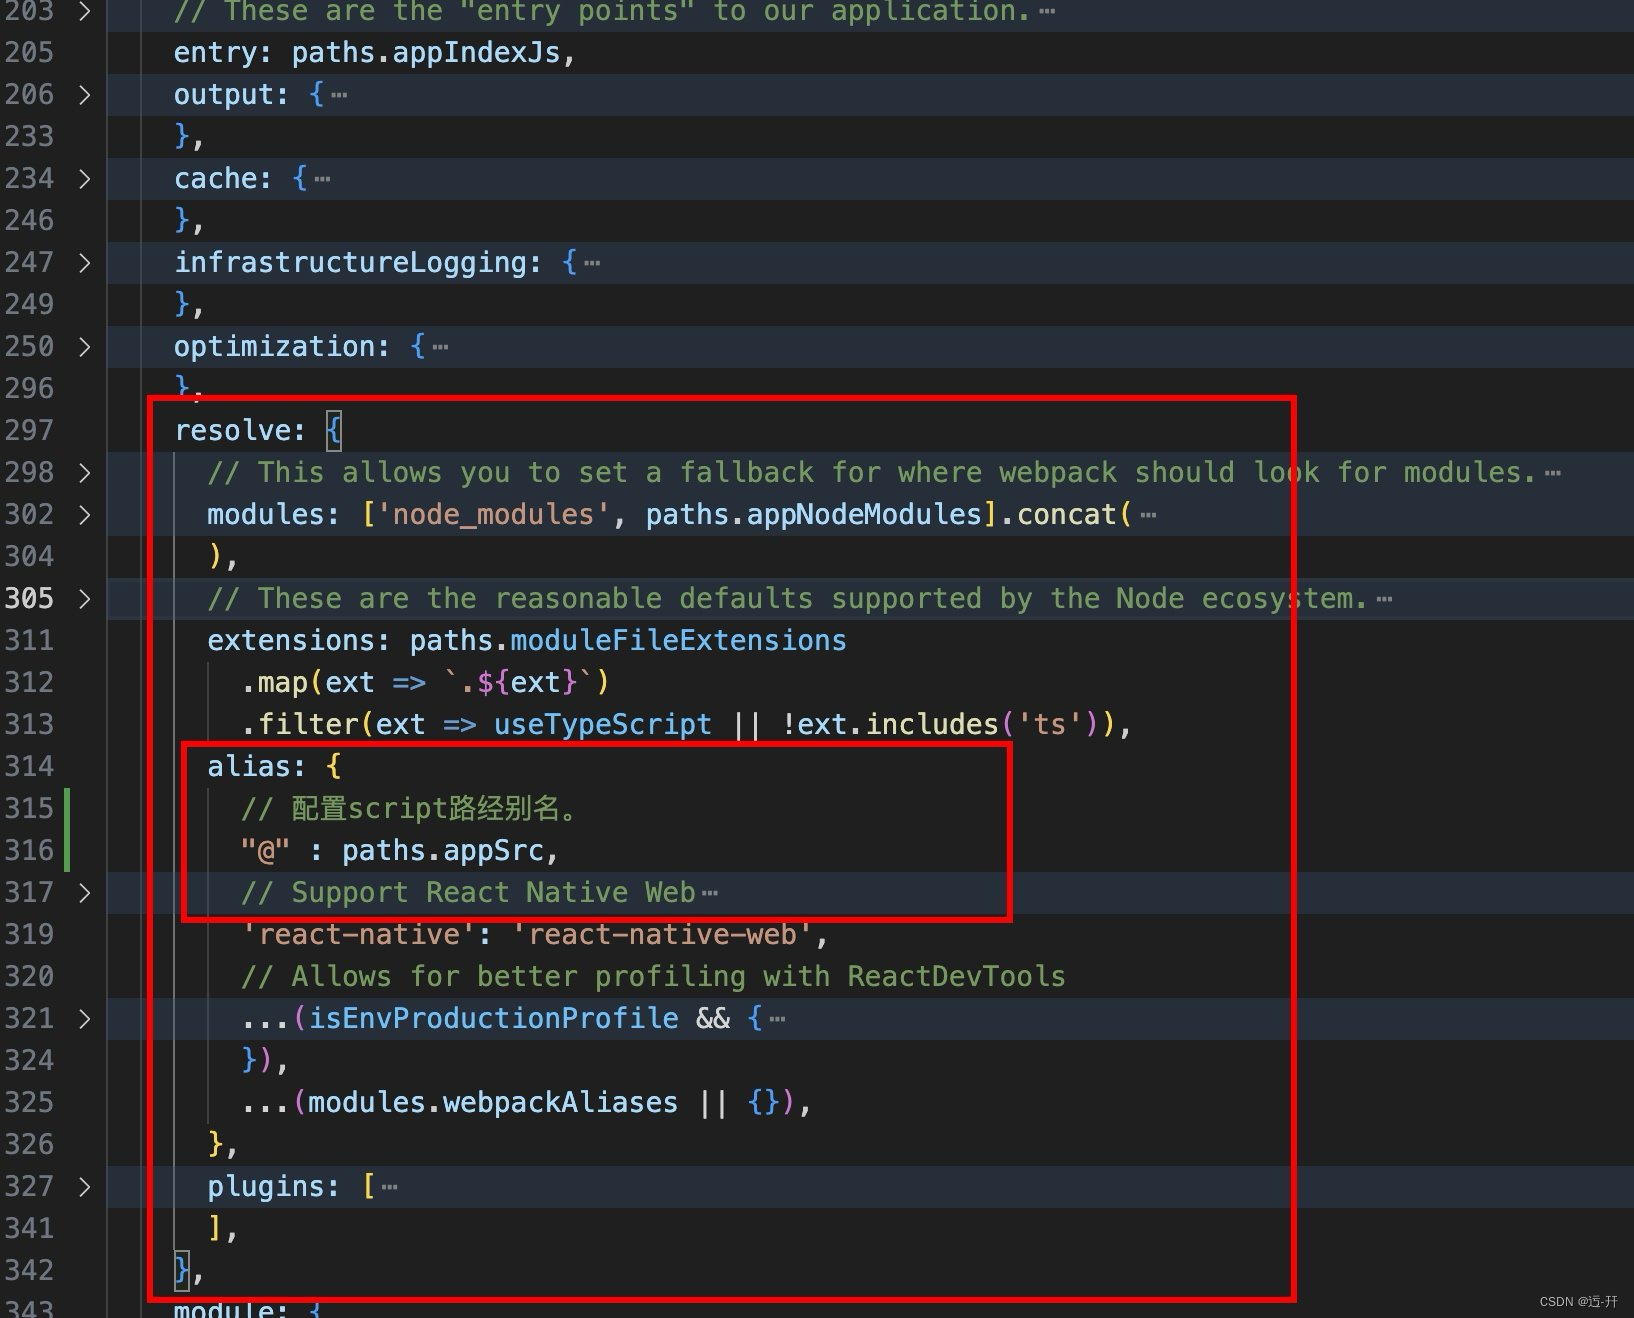Expand the folded plugins array
The width and height of the screenshot is (1634, 1318).
coord(84,1187)
